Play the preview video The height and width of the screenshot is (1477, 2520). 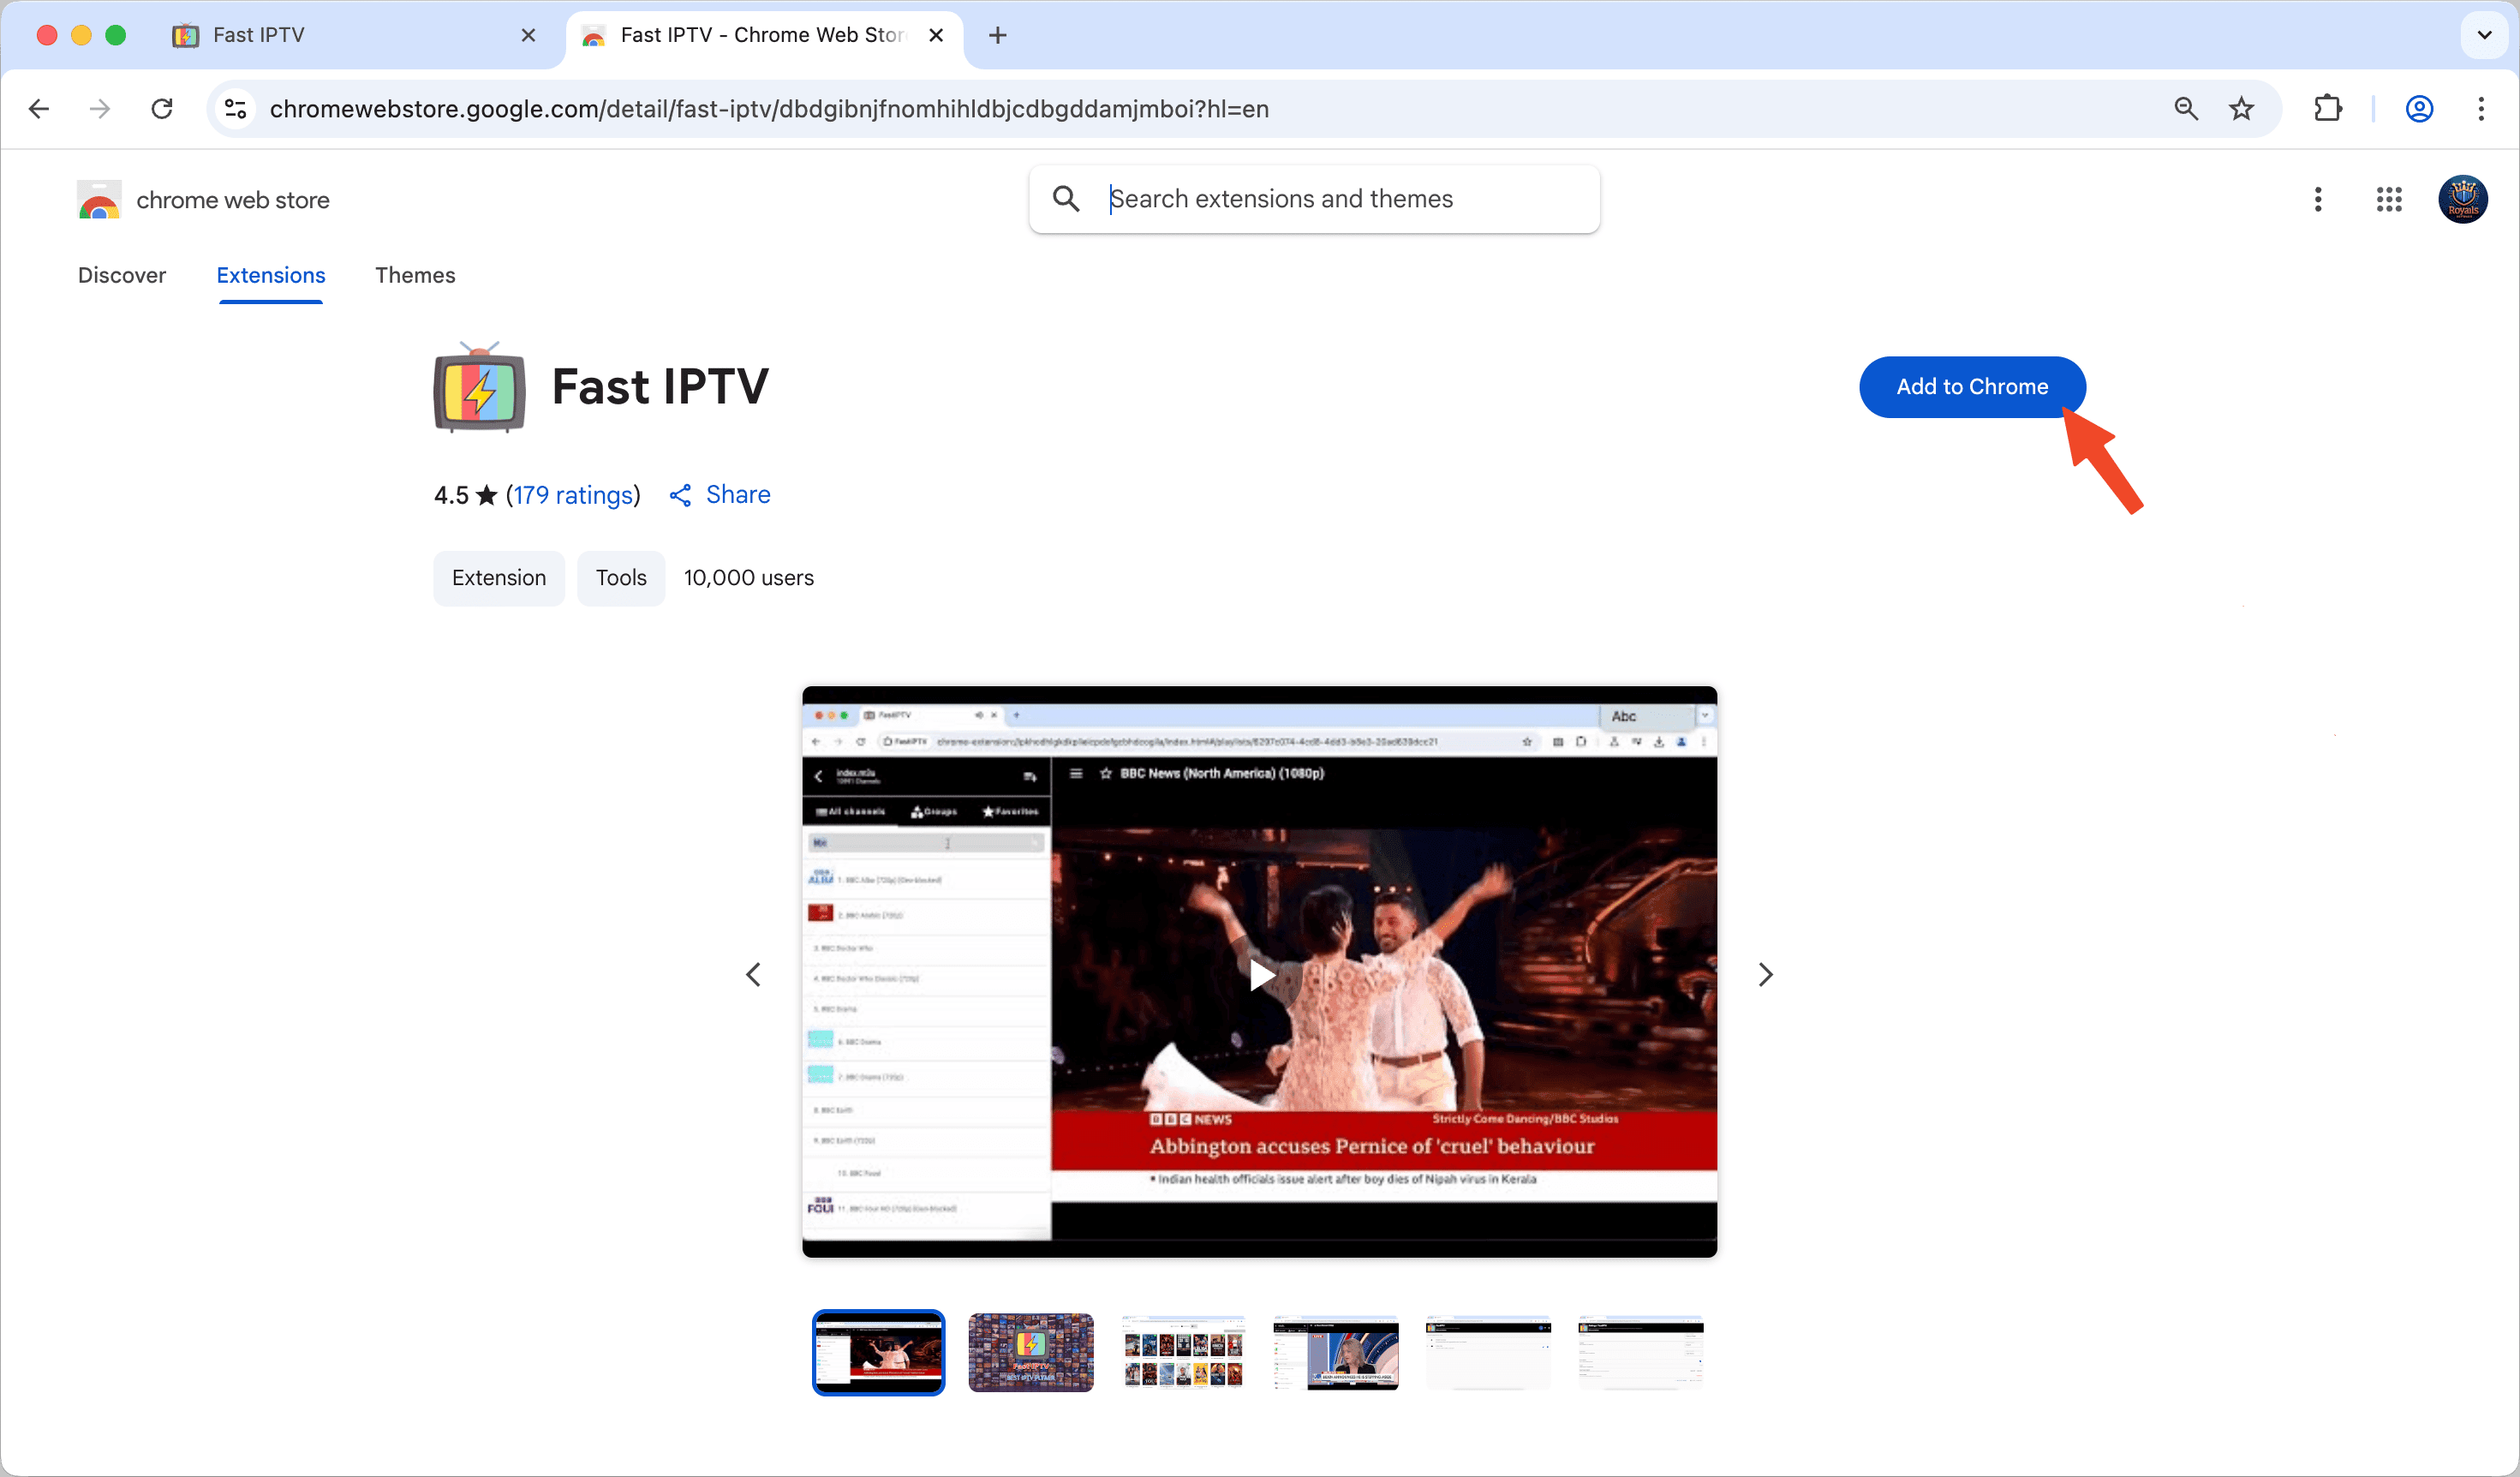coord(1261,975)
